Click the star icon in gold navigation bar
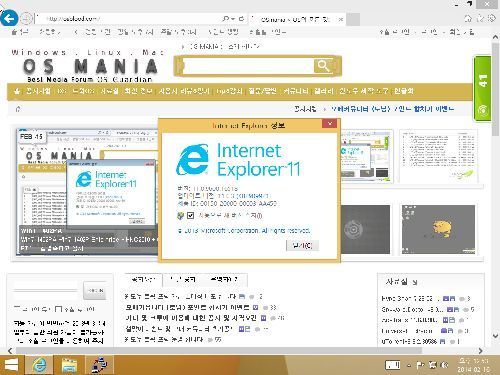This screenshot has width=500, height=375. (x=17, y=91)
